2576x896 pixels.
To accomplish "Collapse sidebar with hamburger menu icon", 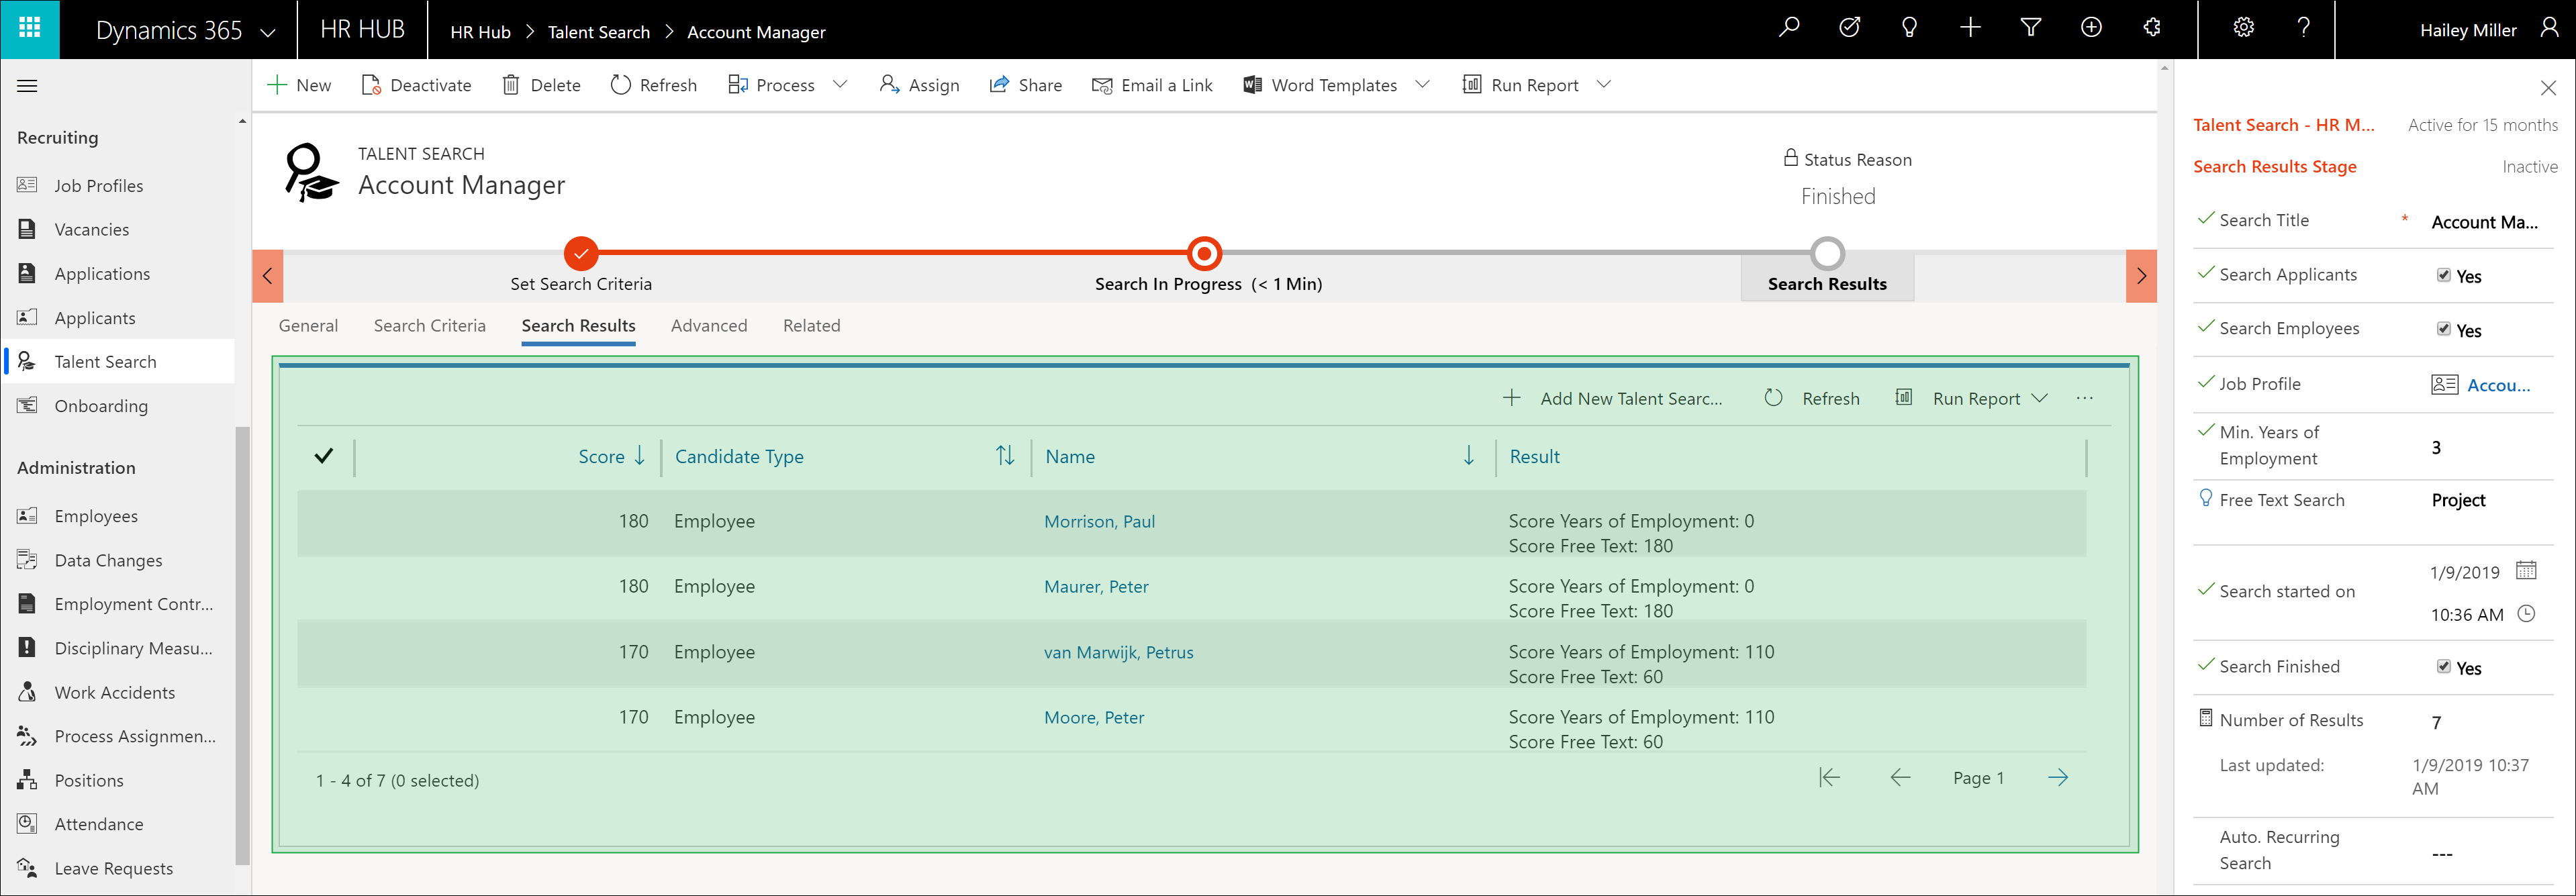I will [28, 86].
